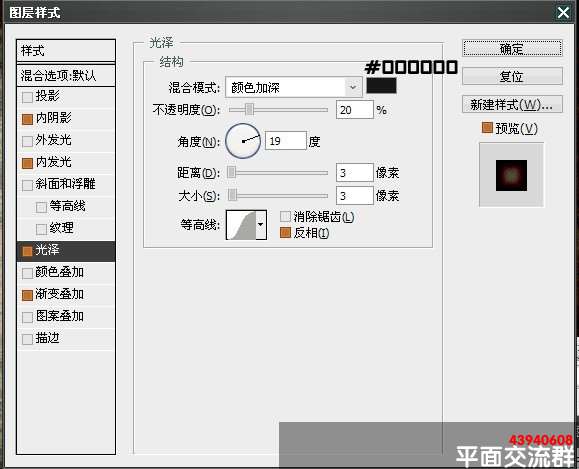Toggle the 预览 preview checkbox
579x469 pixels.
click(x=487, y=128)
